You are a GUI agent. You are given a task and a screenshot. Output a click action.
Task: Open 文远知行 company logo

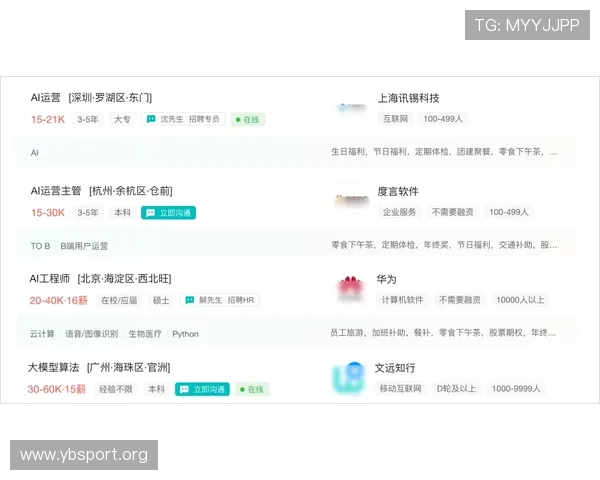pyautogui.click(x=349, y=378)
